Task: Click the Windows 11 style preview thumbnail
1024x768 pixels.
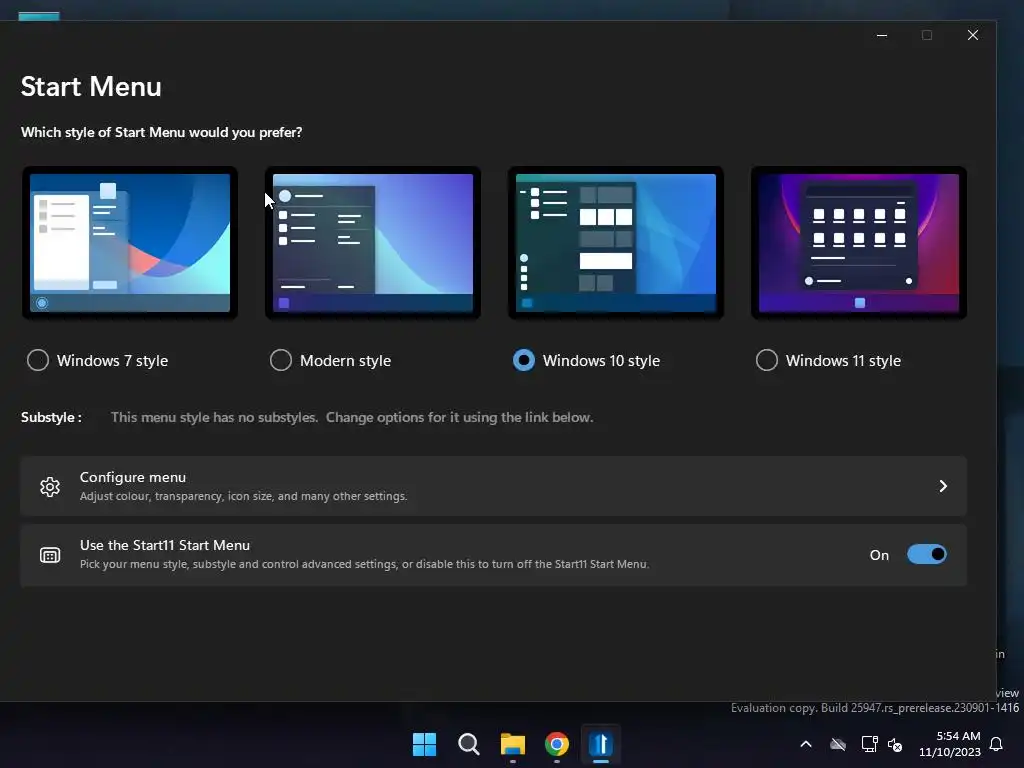Action: coord(859,243)
